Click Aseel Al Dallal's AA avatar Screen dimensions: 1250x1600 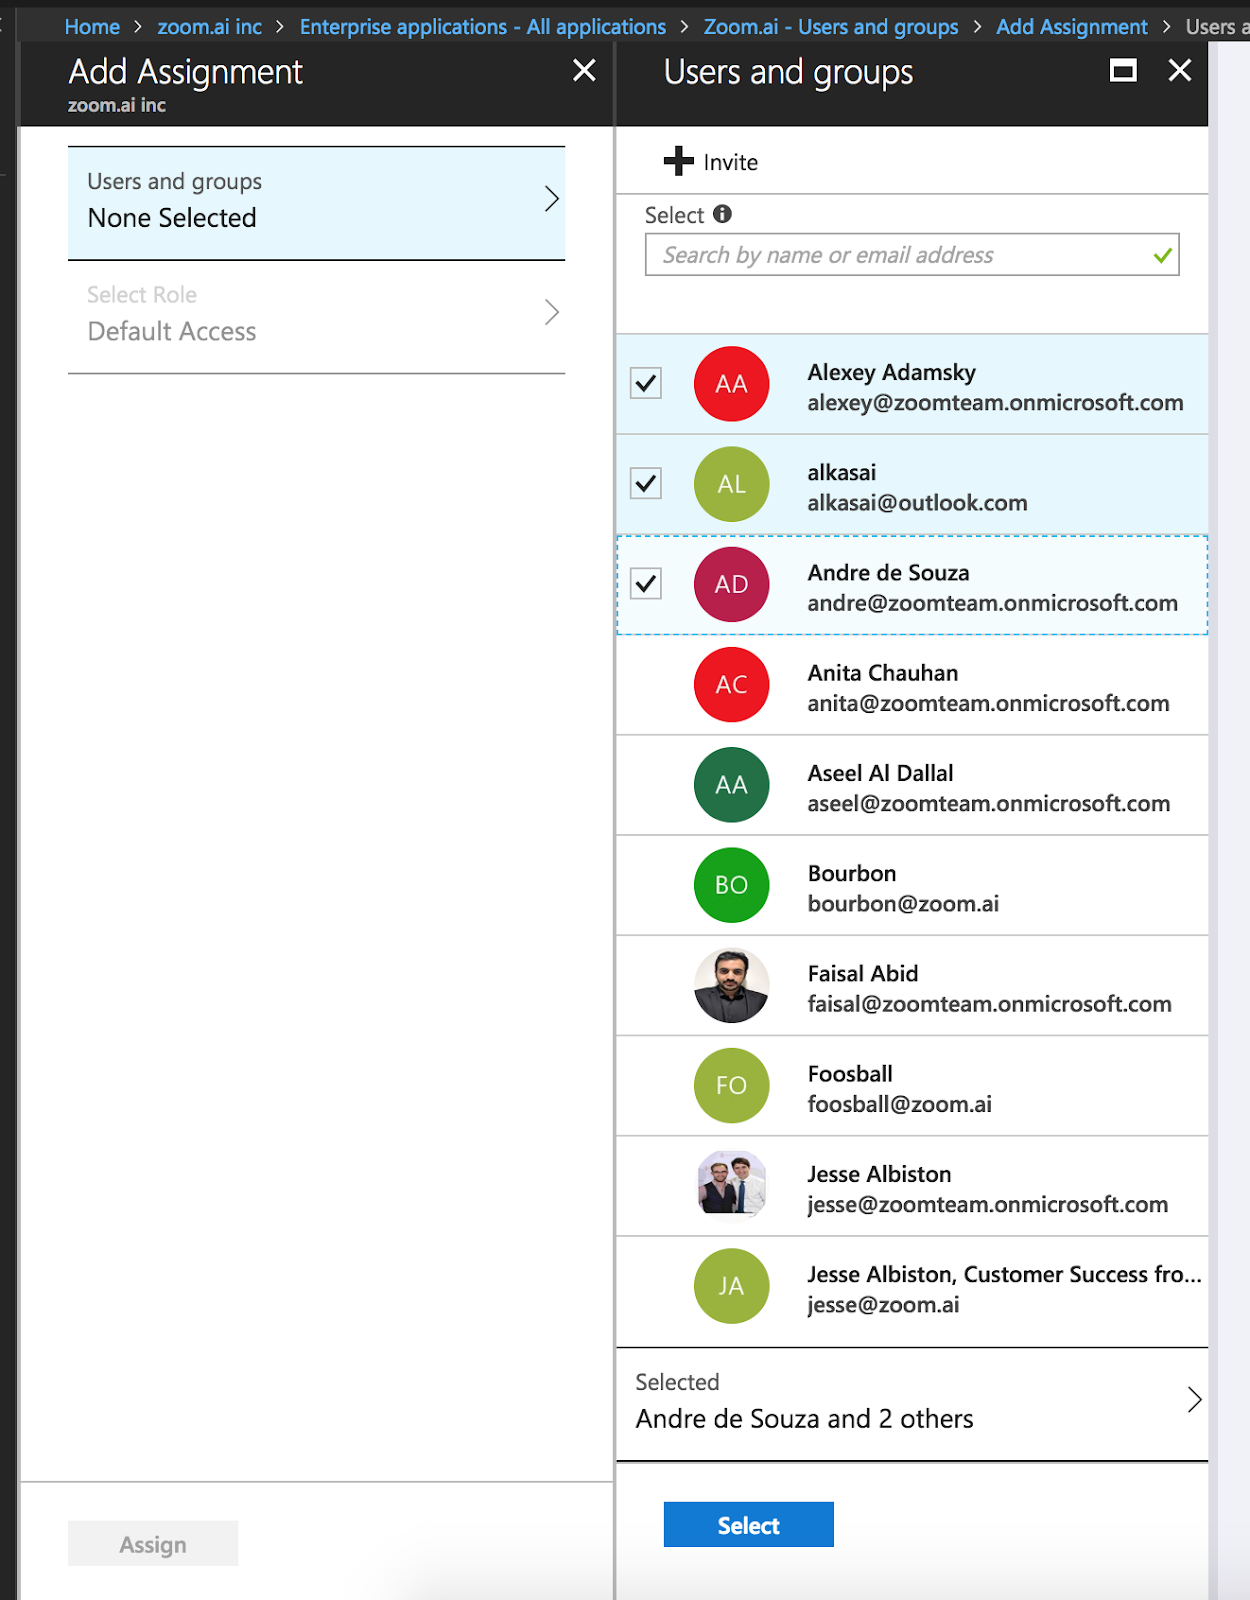click(732, 785)
